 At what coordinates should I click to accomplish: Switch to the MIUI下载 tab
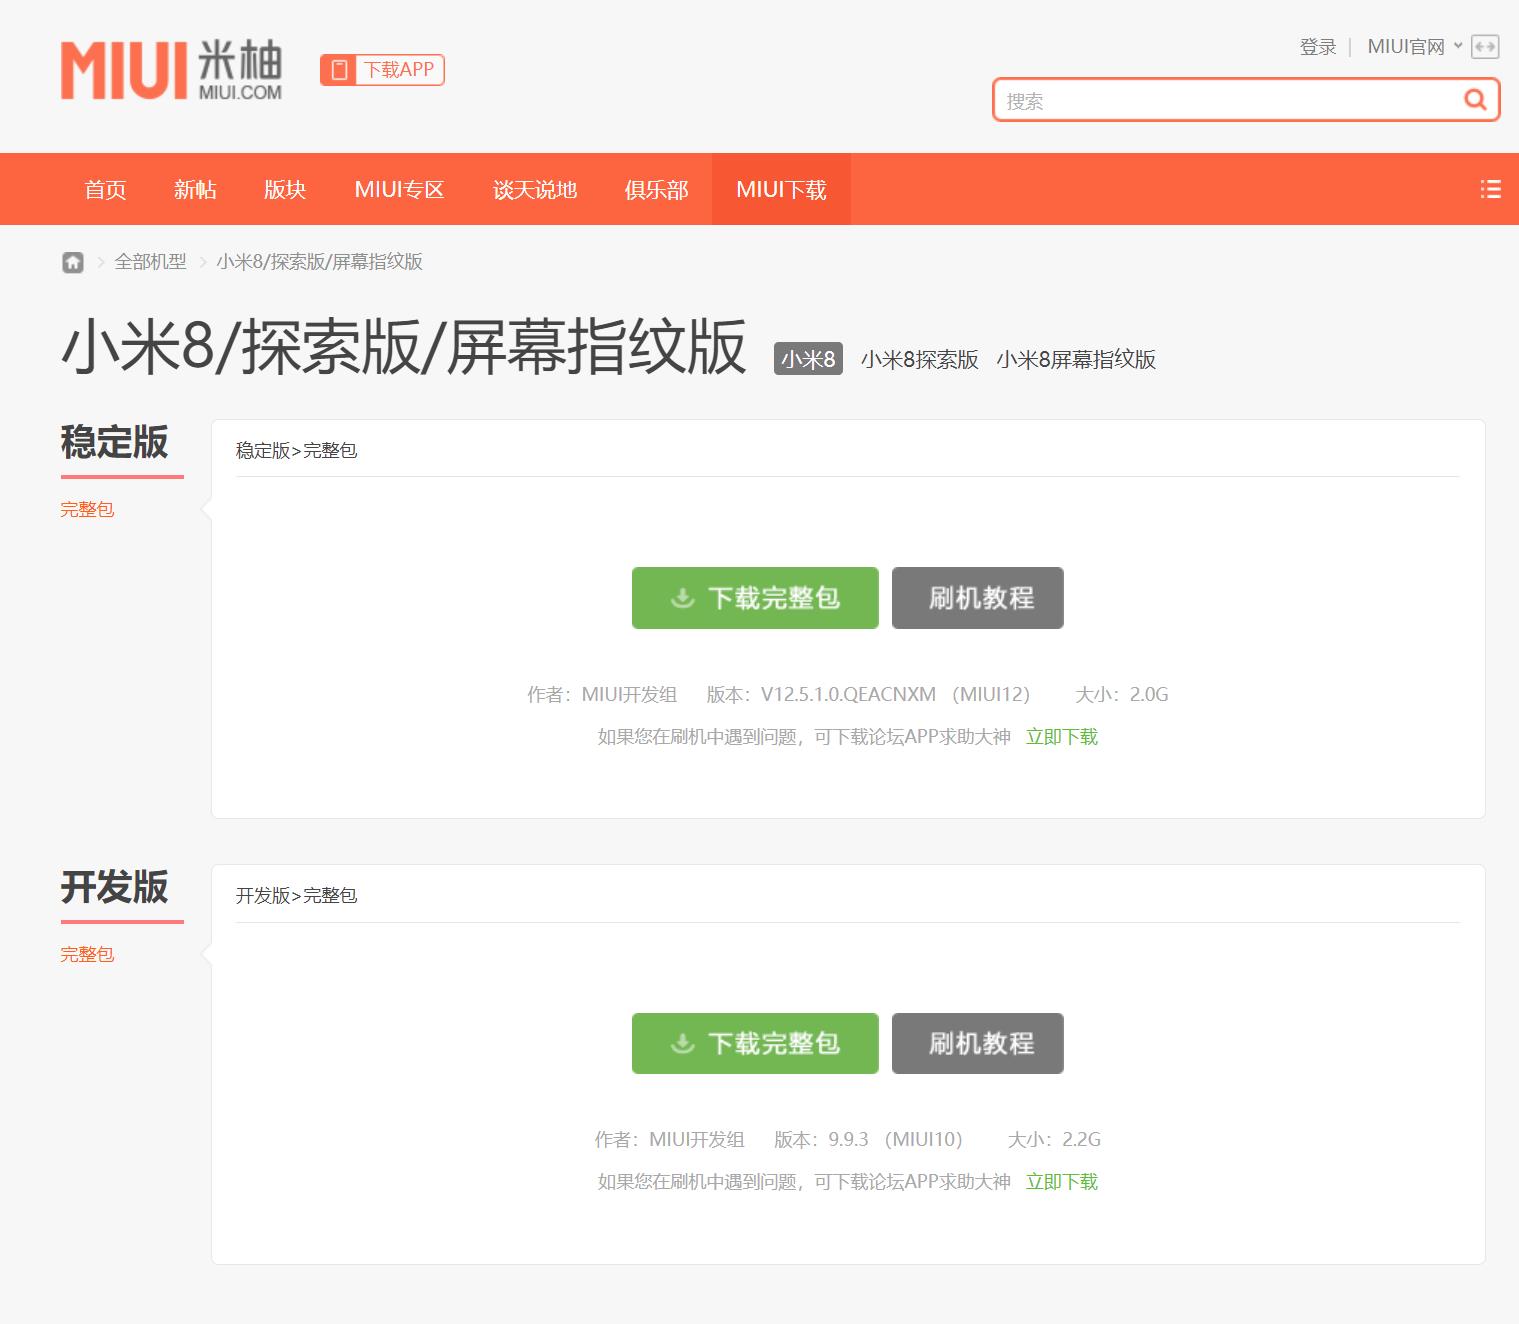tap(781, 189)
